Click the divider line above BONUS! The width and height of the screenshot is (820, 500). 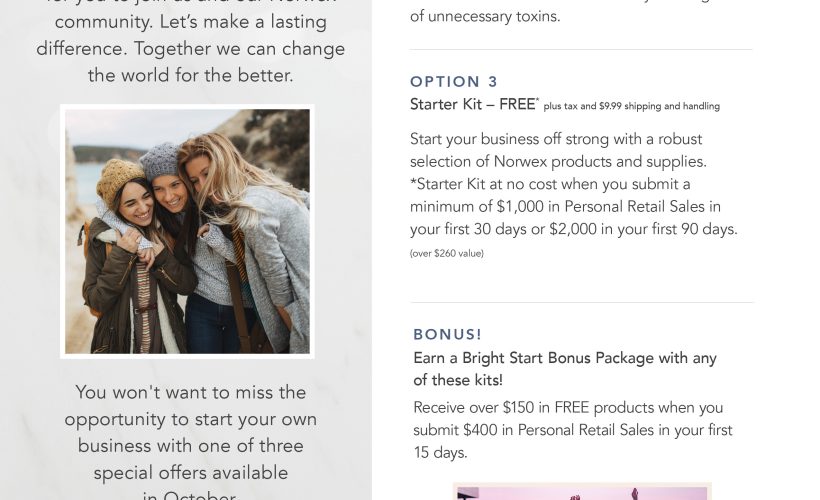pyautogui.click(x=581, y=302)
